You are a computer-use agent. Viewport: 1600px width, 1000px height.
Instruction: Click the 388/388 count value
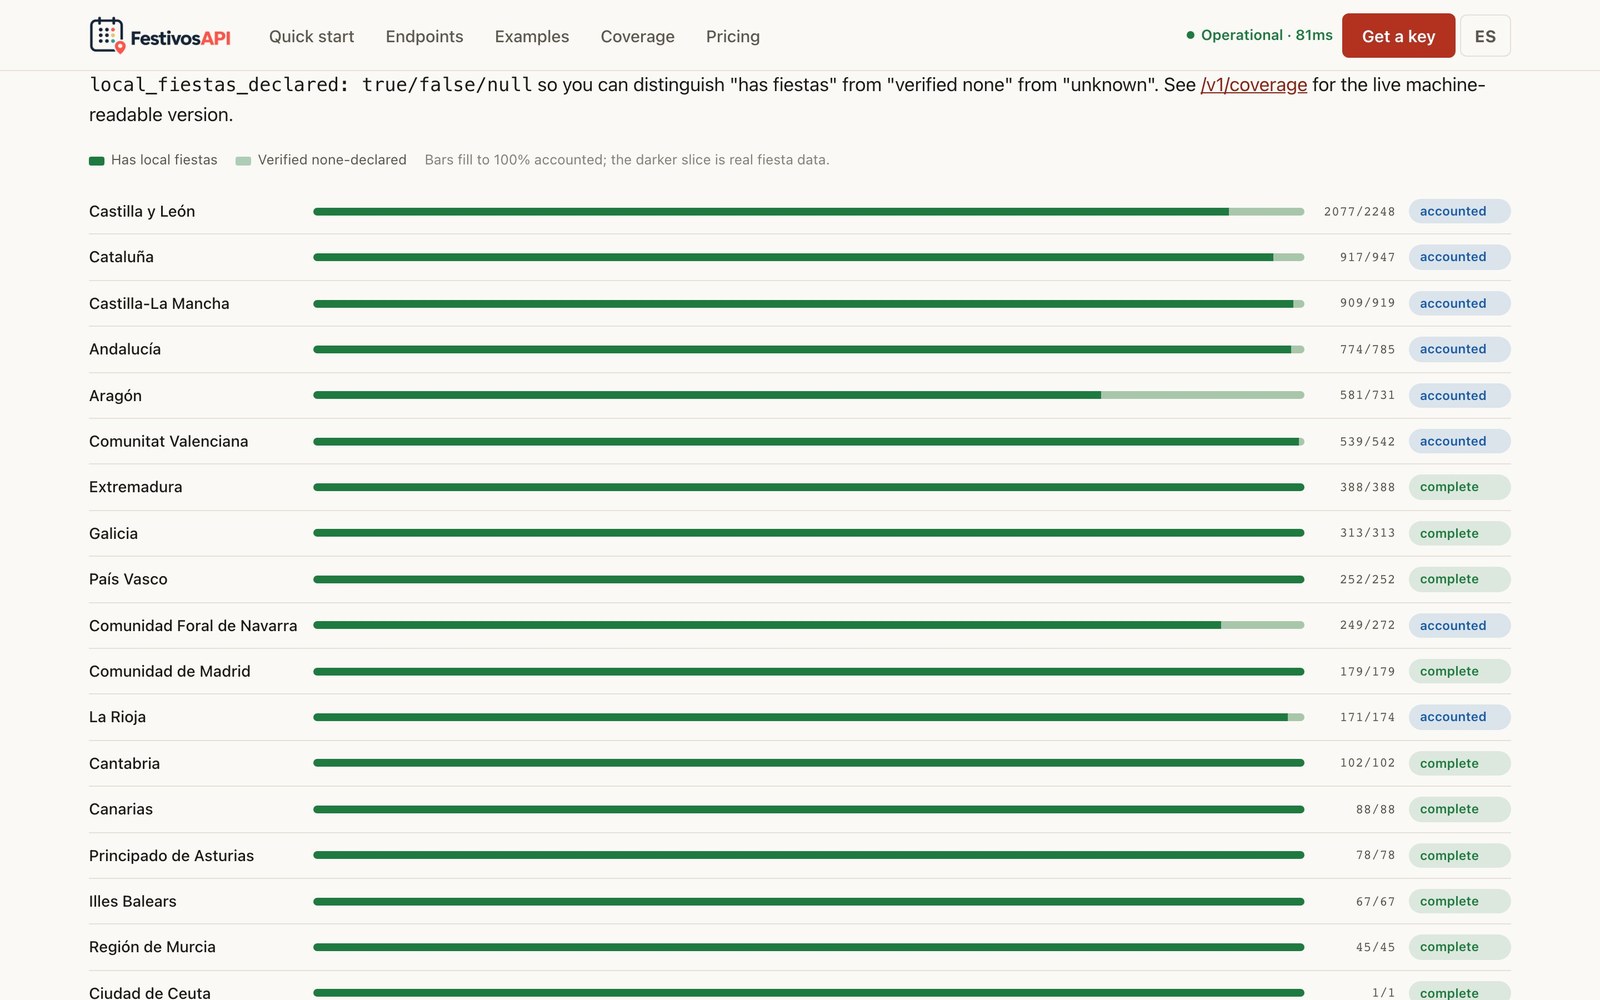1367,487
